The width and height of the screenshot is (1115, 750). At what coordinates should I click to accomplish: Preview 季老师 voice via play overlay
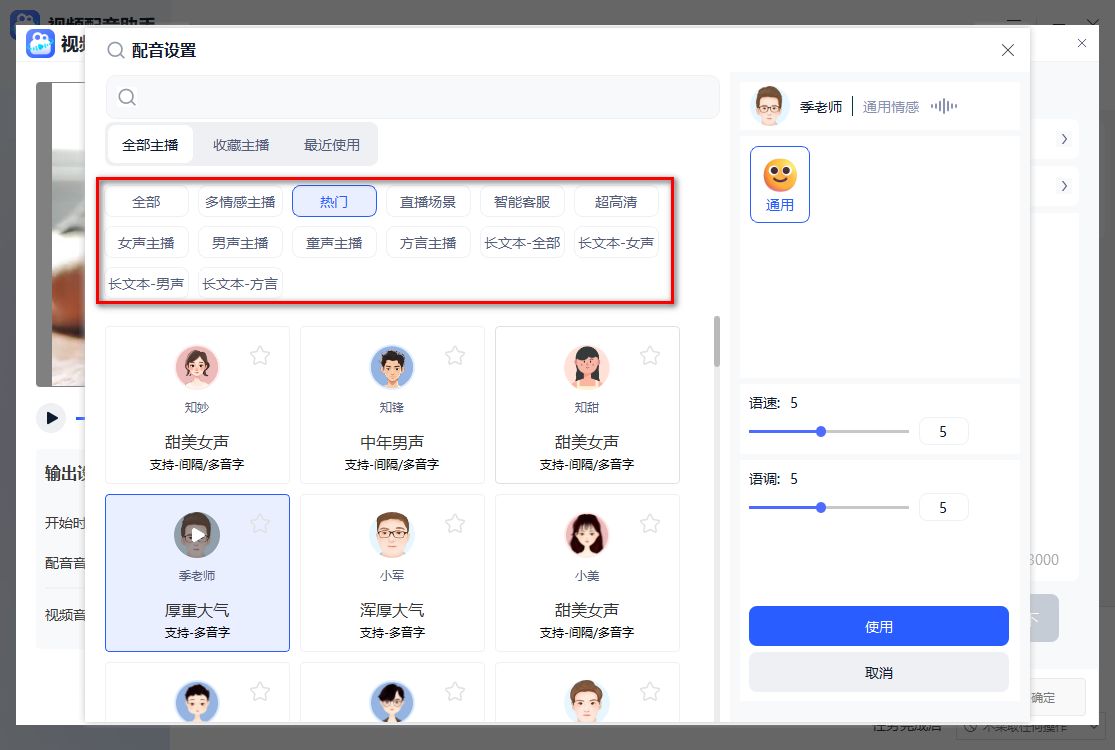(197, 535)
